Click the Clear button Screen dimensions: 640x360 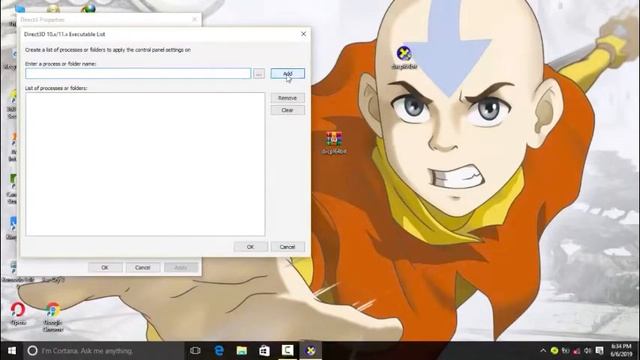[x=287, y=110]
